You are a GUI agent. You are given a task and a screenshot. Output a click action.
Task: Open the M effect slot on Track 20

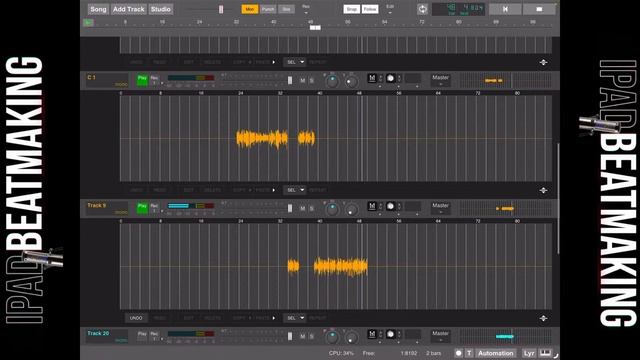372,334
